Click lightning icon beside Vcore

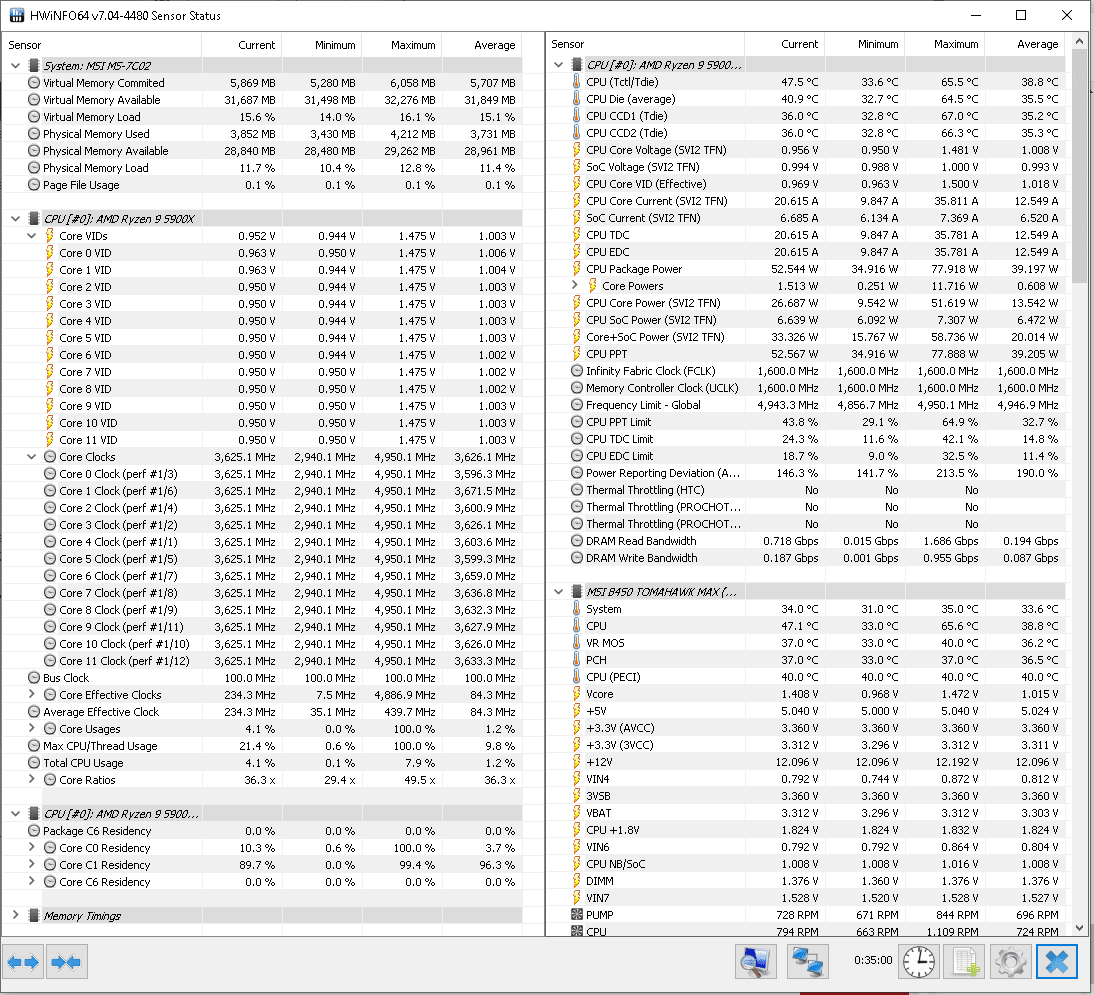tap(576, 694)
